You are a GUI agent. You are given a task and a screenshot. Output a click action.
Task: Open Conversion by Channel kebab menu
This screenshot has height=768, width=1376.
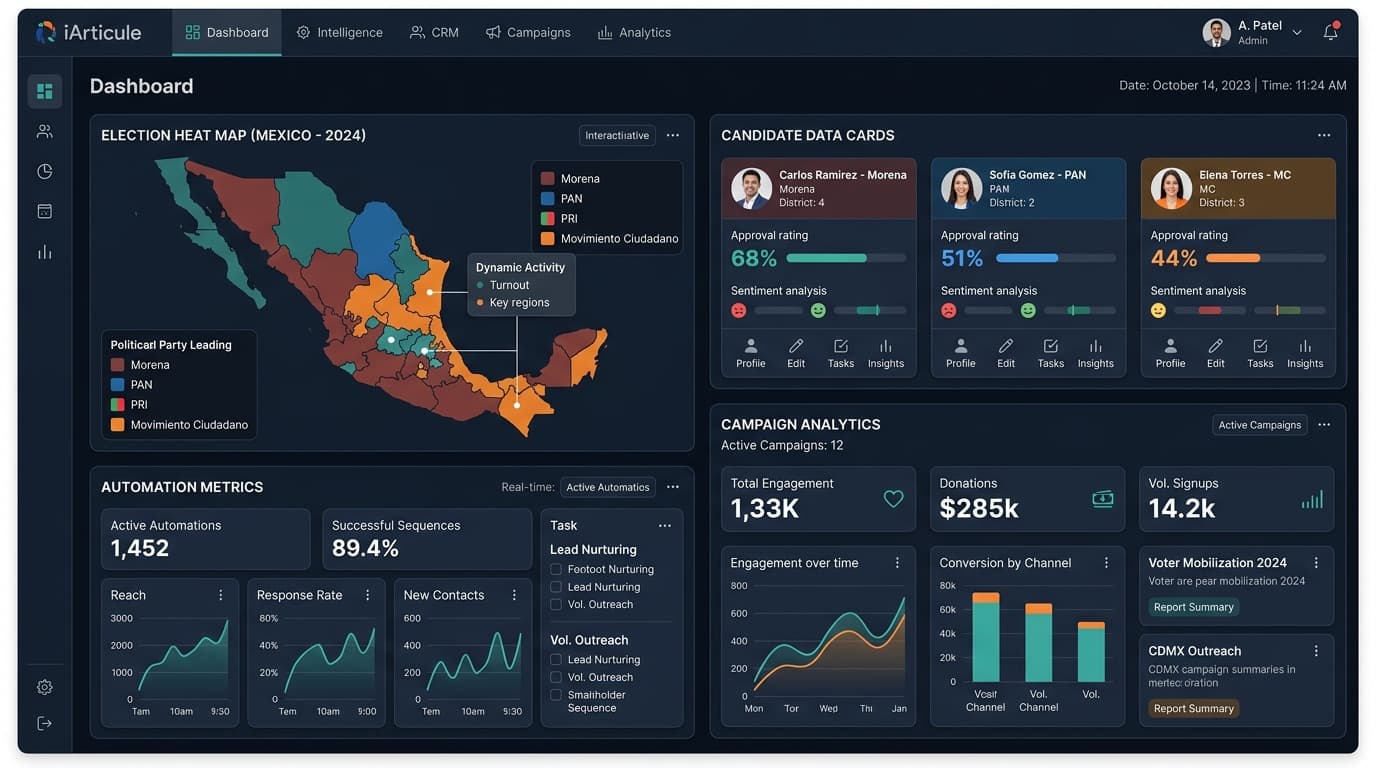coord(1106,563)
